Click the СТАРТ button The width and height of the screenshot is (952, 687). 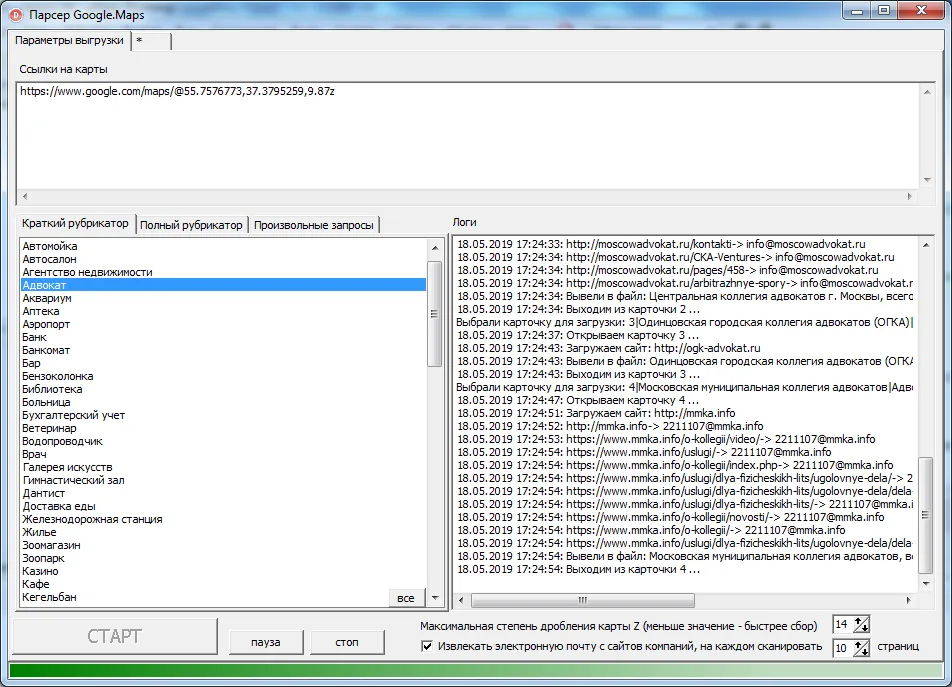tap(114, 636)
